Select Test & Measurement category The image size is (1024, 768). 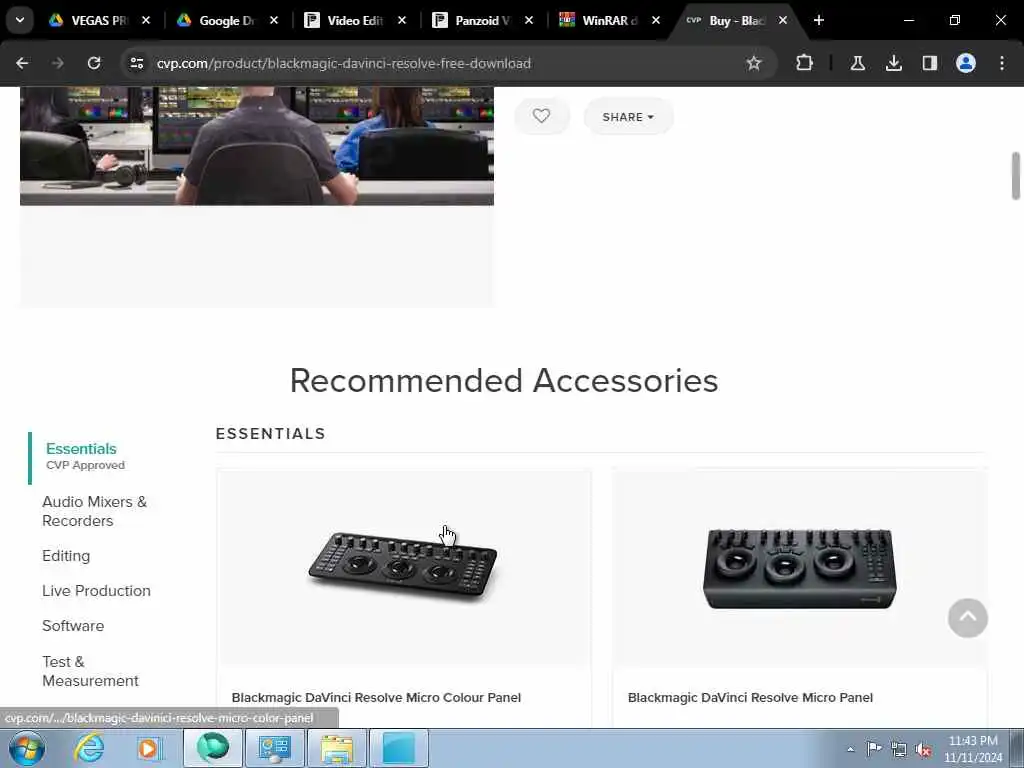point(90,671)
